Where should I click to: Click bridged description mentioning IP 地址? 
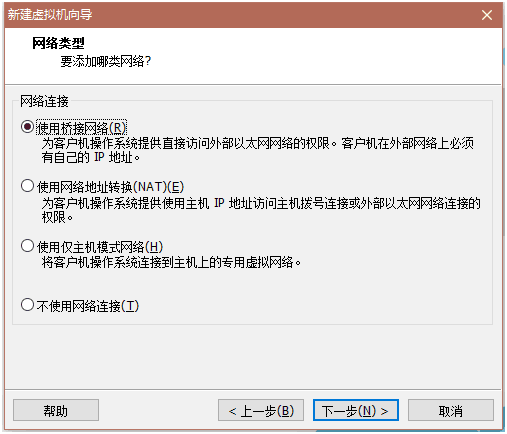tap(257, 150)
